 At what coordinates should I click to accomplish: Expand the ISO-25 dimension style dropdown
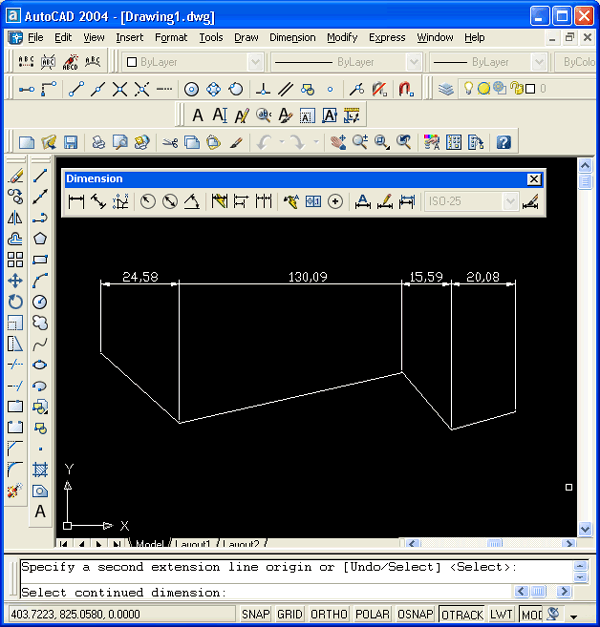[x=510, y=202]
